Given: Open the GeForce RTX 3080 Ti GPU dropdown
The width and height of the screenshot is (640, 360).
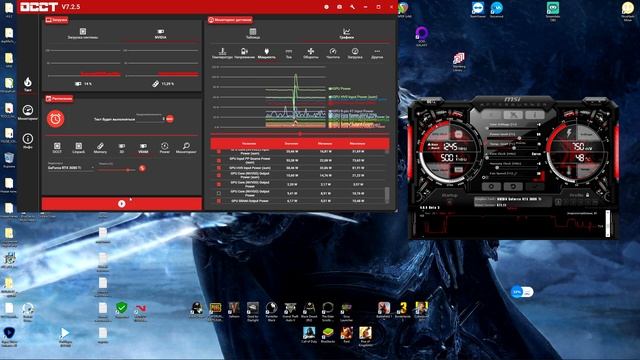Looking at the screenshot, I should [70, 168].
